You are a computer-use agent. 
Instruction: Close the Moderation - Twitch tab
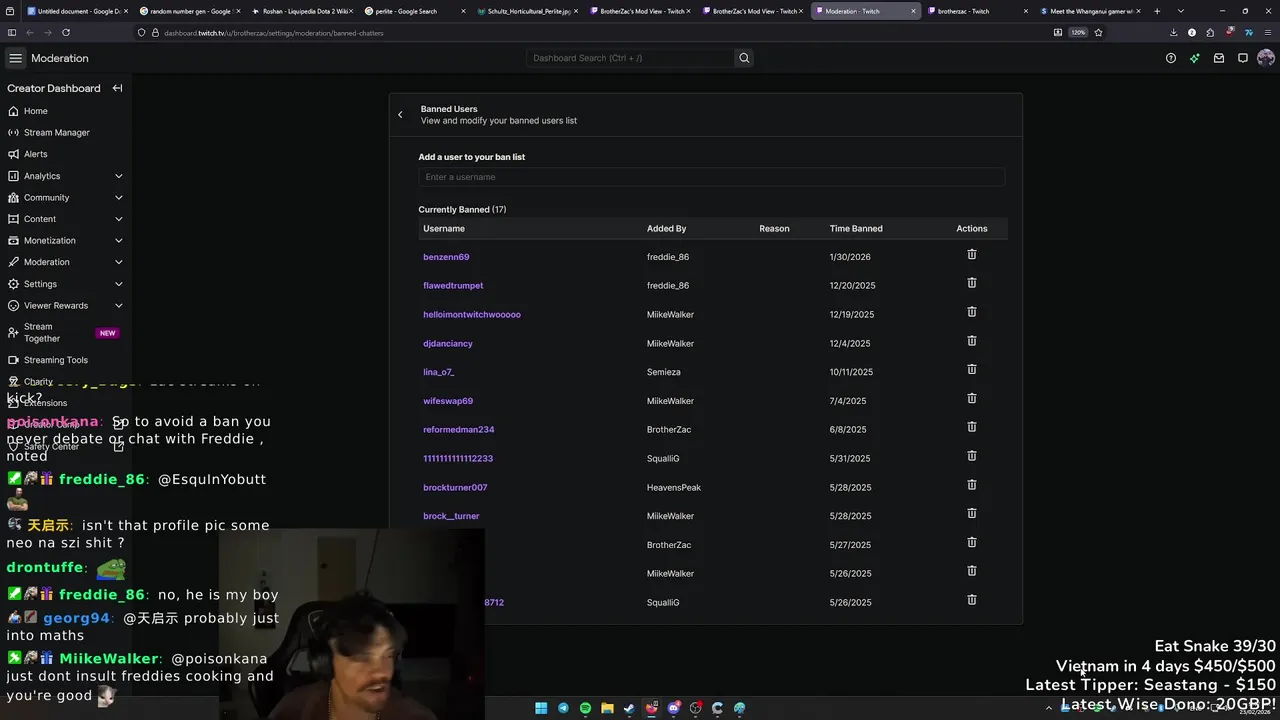[x=913, y=11]
